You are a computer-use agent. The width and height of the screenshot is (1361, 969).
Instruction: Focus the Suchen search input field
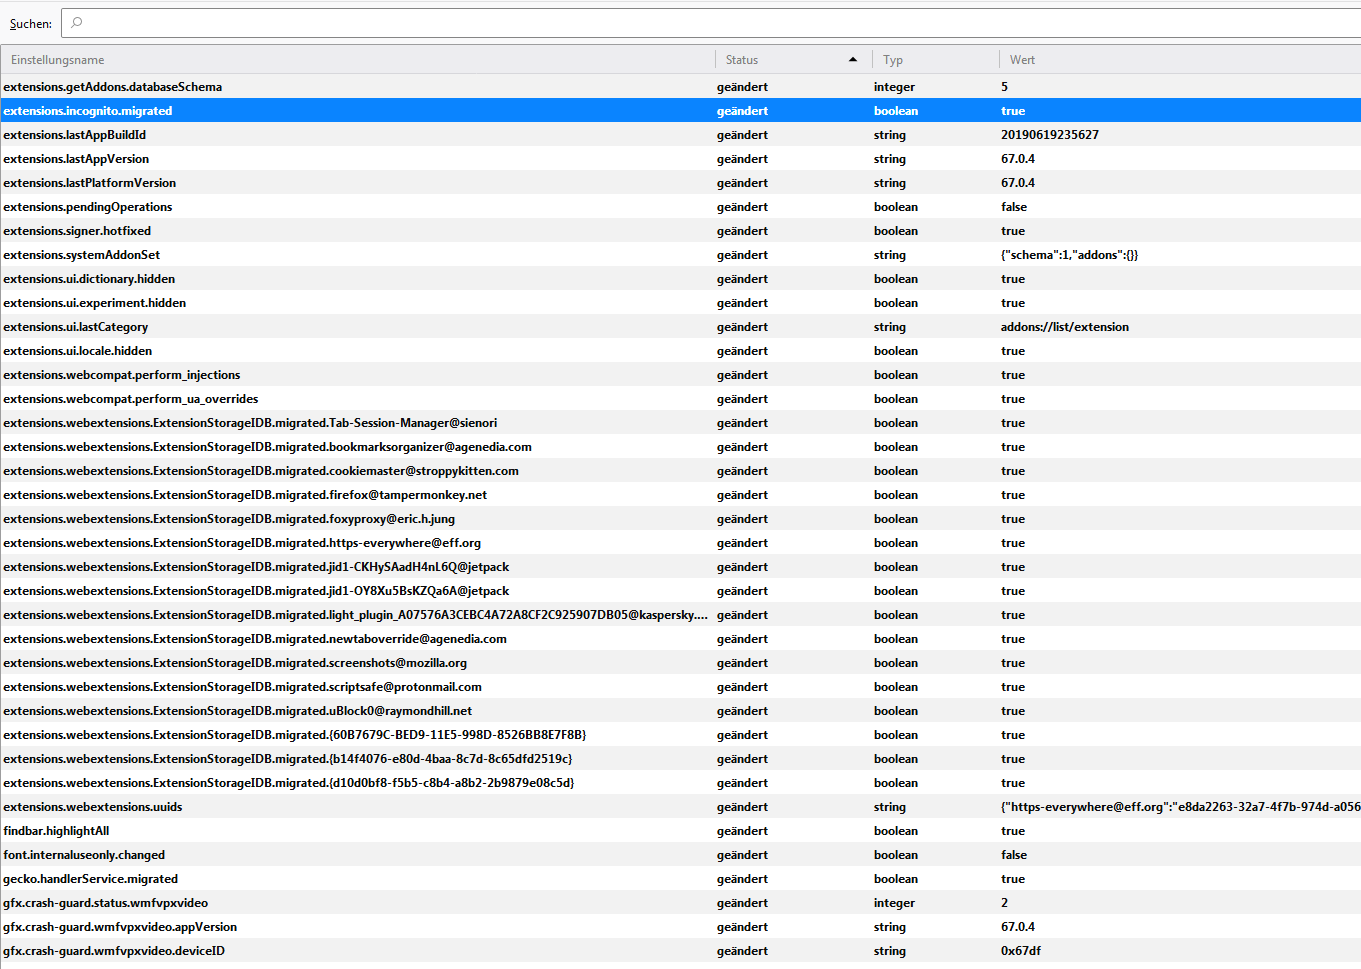[x=700, y=23]
